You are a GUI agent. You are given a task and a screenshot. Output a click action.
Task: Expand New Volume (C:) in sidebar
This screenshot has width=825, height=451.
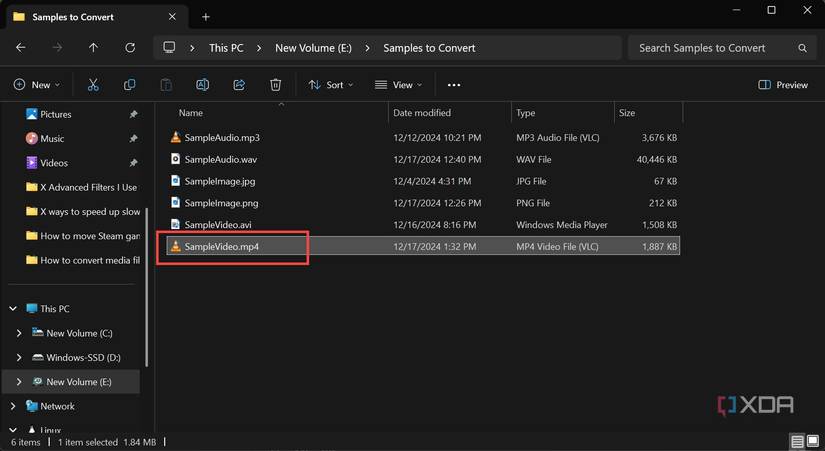click(19, 333)
